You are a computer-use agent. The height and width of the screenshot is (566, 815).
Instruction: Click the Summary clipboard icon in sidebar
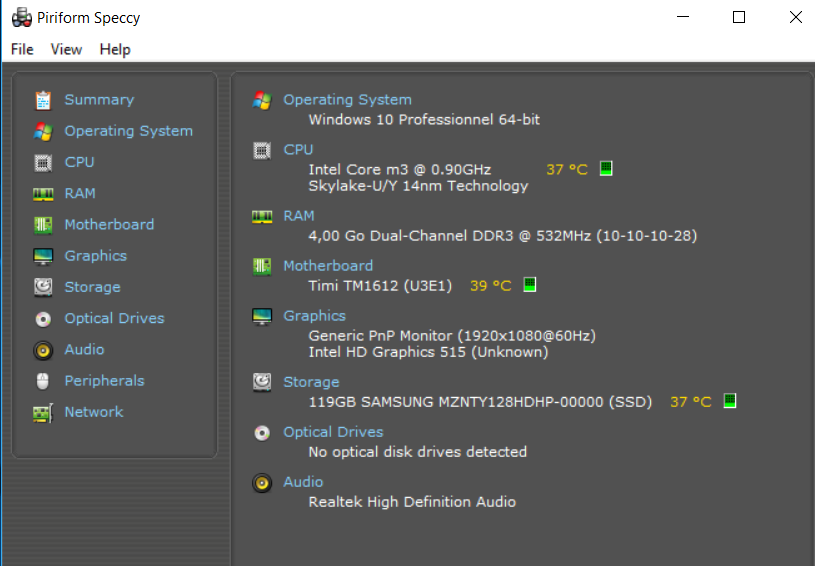tap(43, 100)
